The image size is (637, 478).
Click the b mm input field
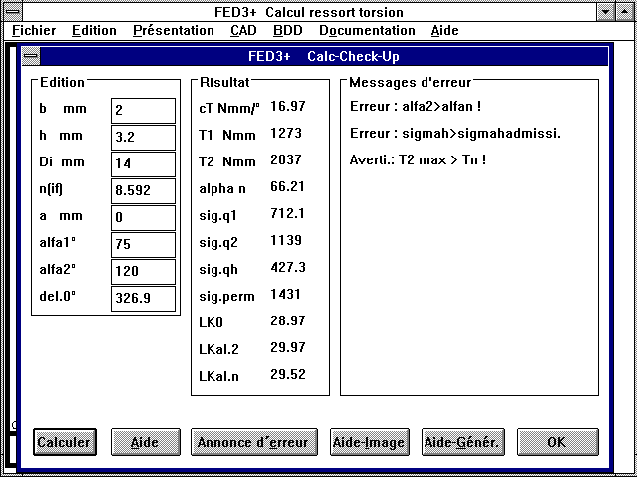143,110
